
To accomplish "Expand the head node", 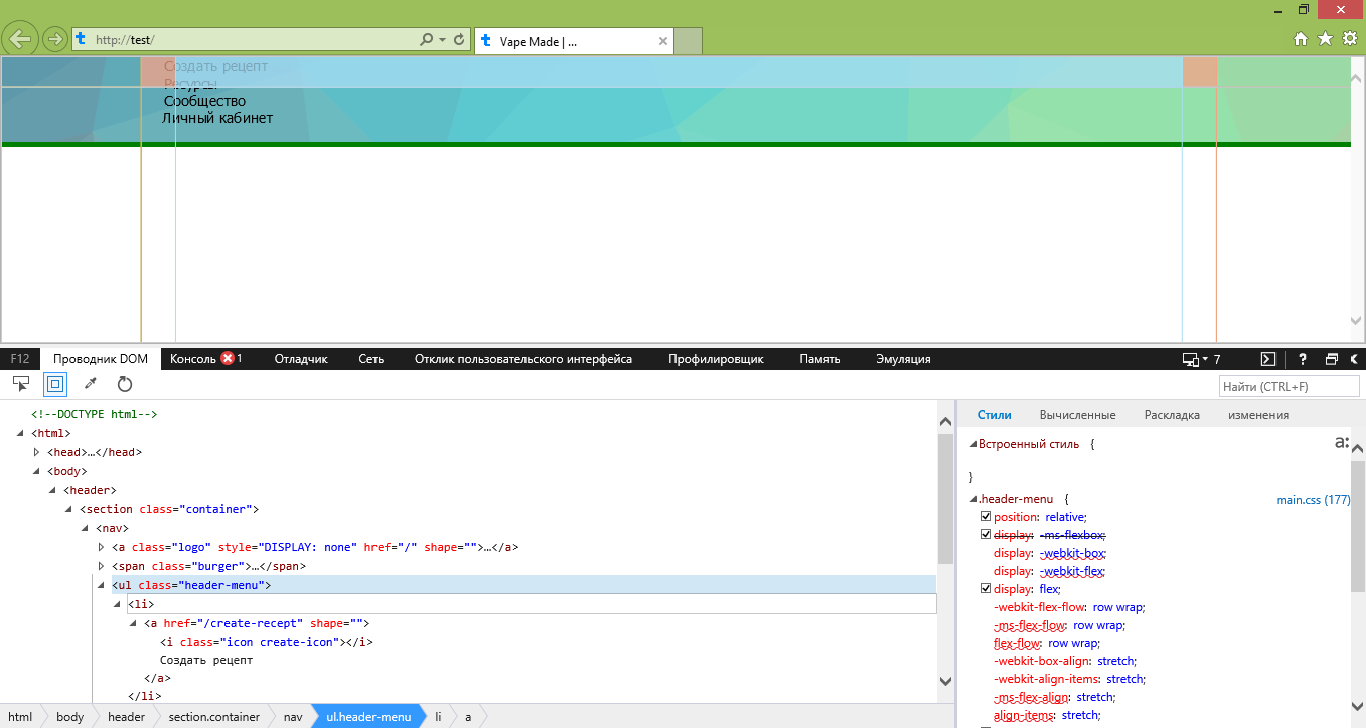I will point(37,452).
